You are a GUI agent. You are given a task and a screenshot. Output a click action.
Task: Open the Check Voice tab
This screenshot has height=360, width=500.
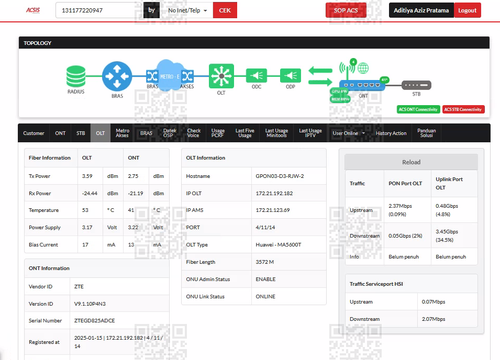[x=194, y=133]
